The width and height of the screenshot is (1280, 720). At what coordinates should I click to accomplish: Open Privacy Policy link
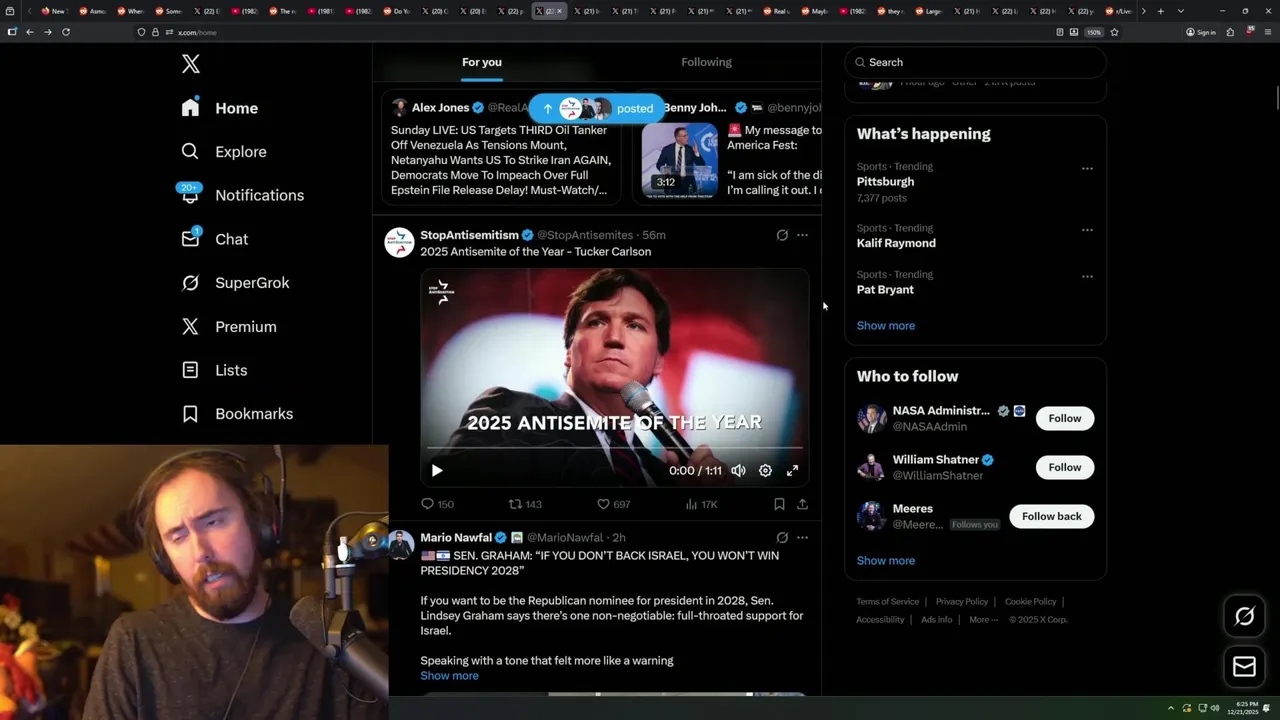click(x=961, y=602)
